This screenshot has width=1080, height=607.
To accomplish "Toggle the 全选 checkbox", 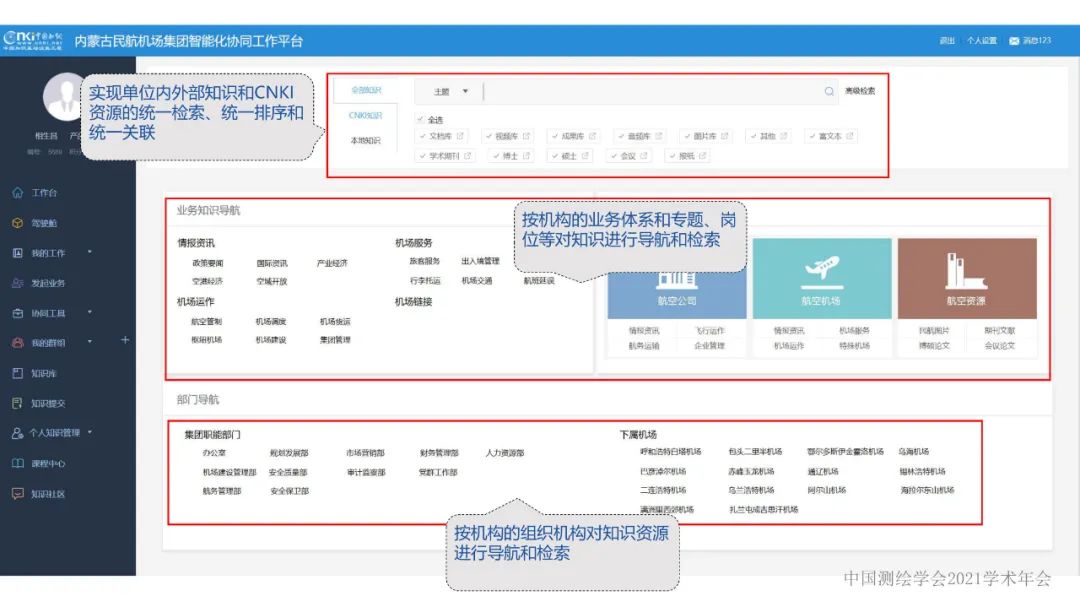I will pyautogui.click(x=421, y=119).
